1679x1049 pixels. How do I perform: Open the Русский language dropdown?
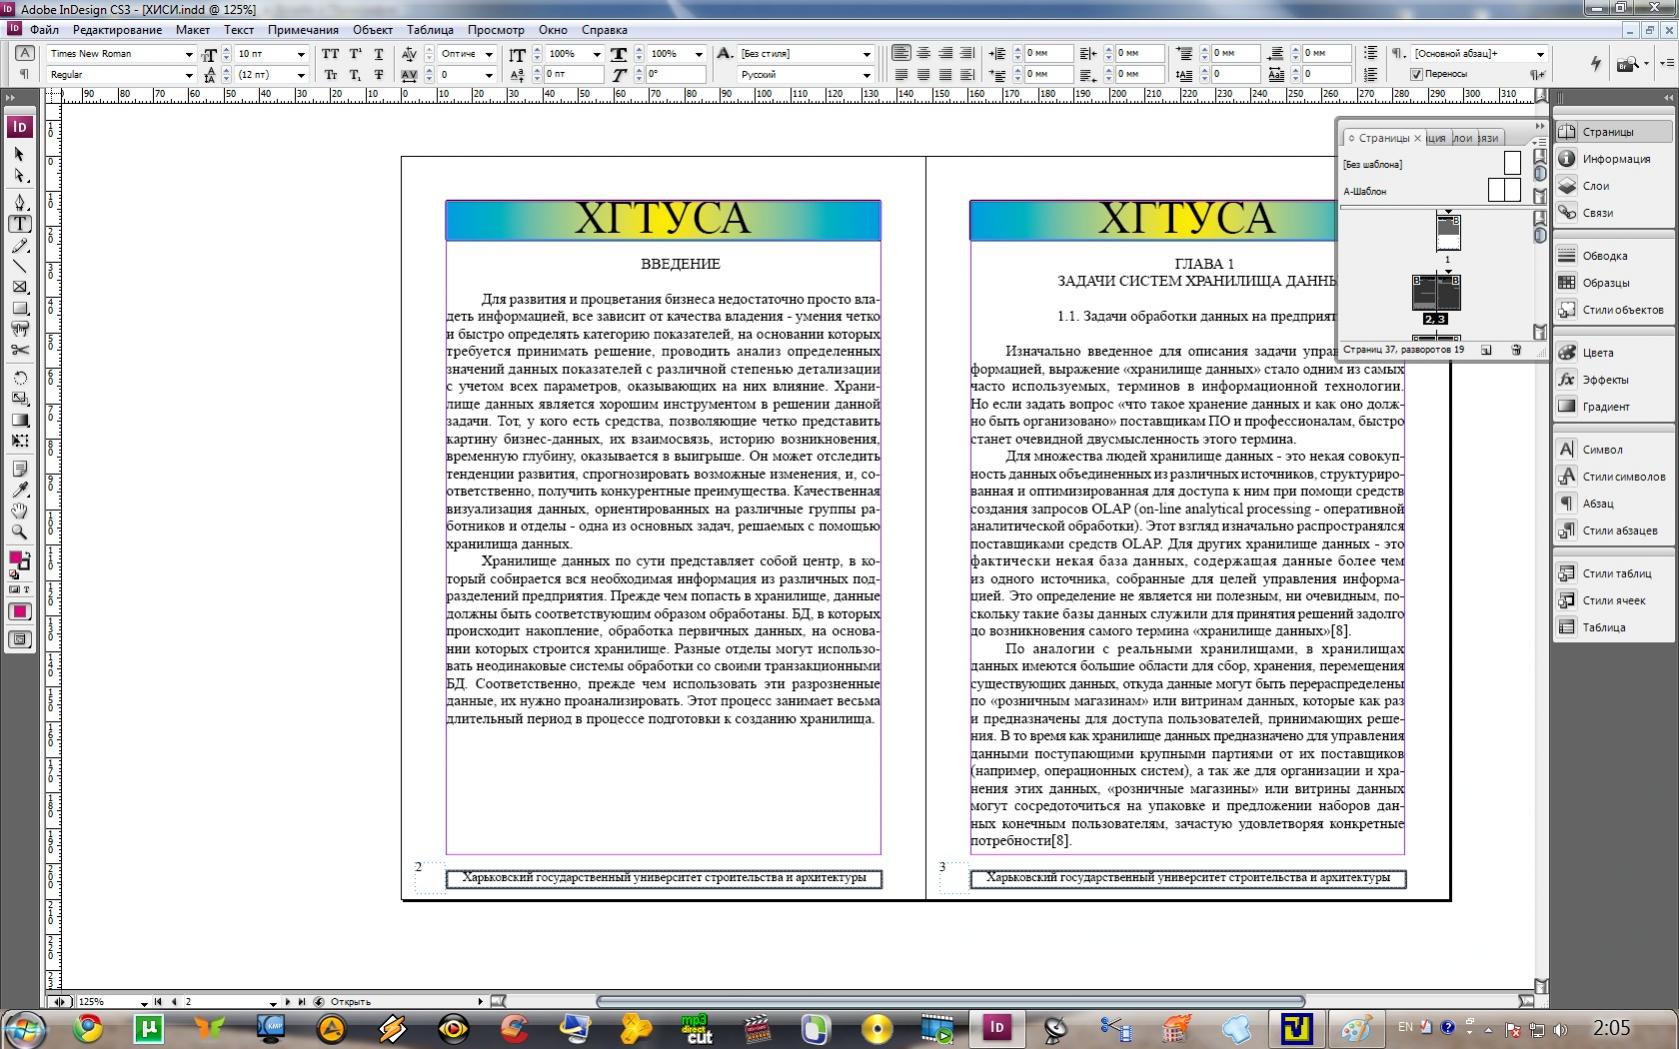(x=867, y=75)
